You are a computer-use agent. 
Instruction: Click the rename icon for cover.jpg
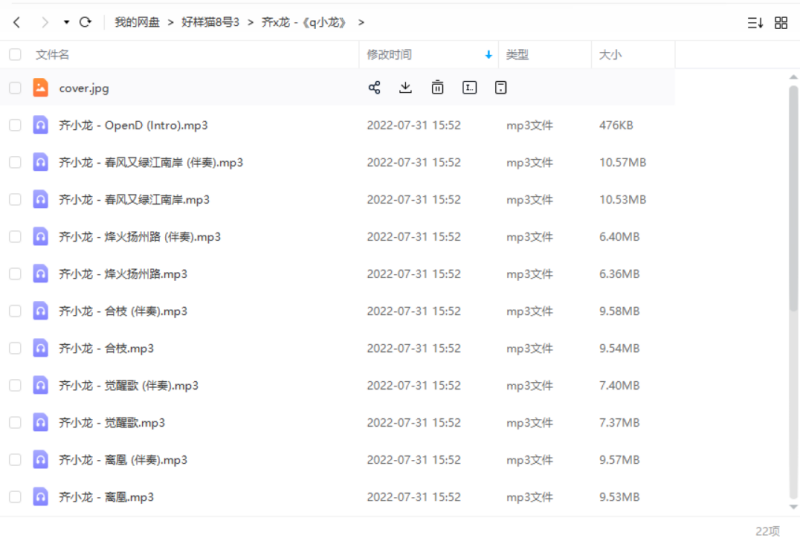point(469,88)
